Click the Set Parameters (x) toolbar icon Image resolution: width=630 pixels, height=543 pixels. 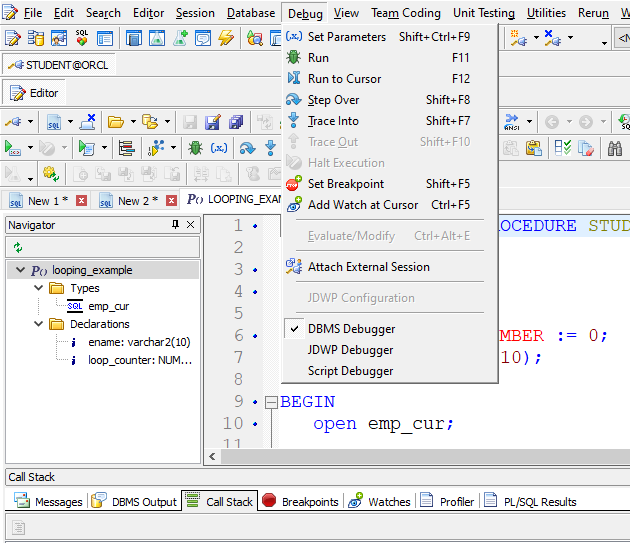pyautogui.click(x=219, y=148)
